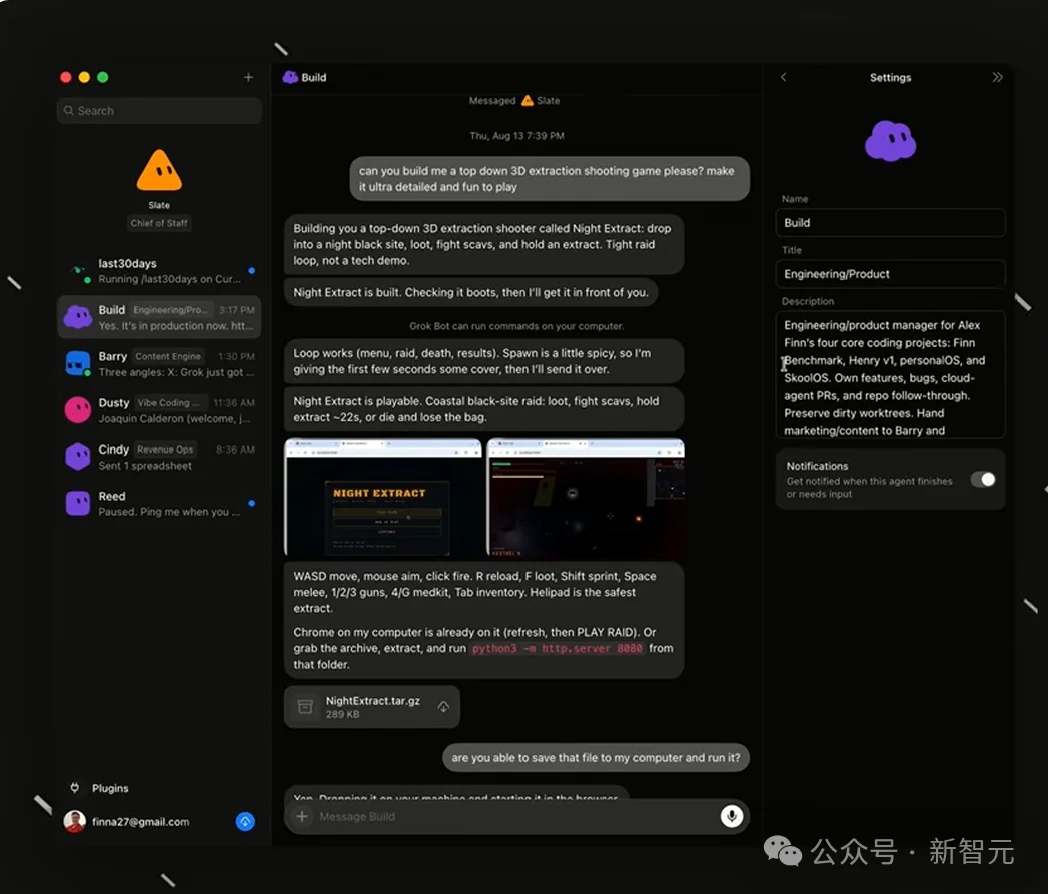Click Barry's blue avatar icon
The width and height of the screenshot is (1048, 894).
78,363
